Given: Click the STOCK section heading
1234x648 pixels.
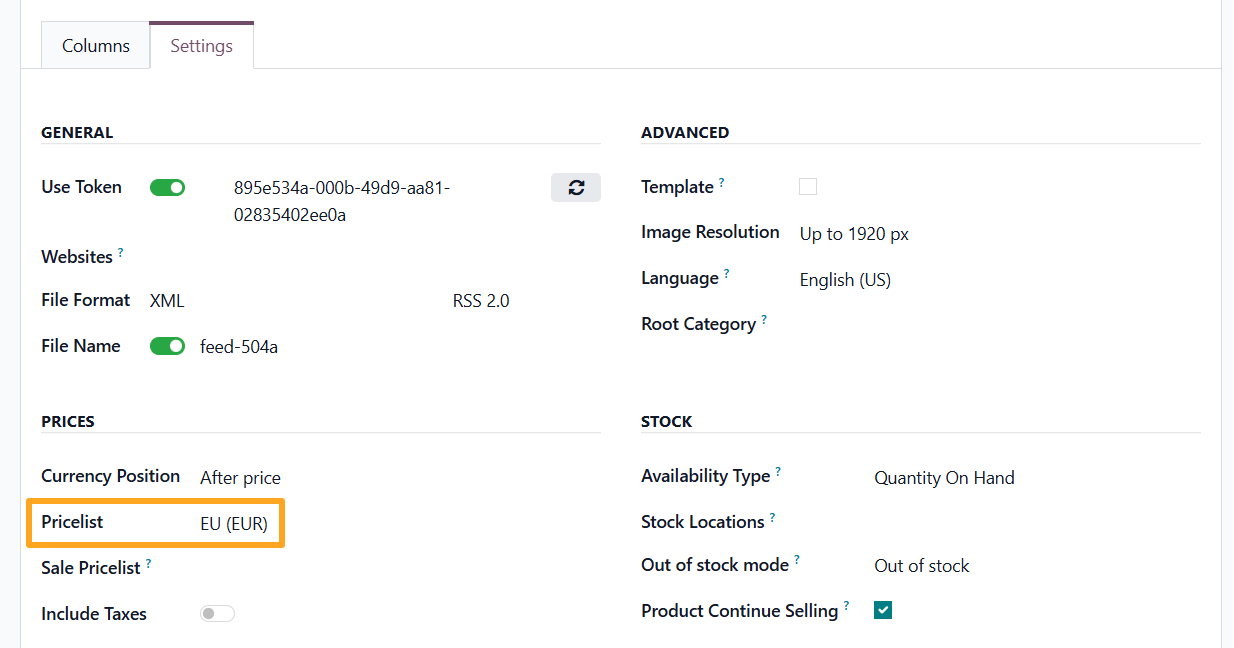Looking at the screenshot, I should (x=667, y=421).
